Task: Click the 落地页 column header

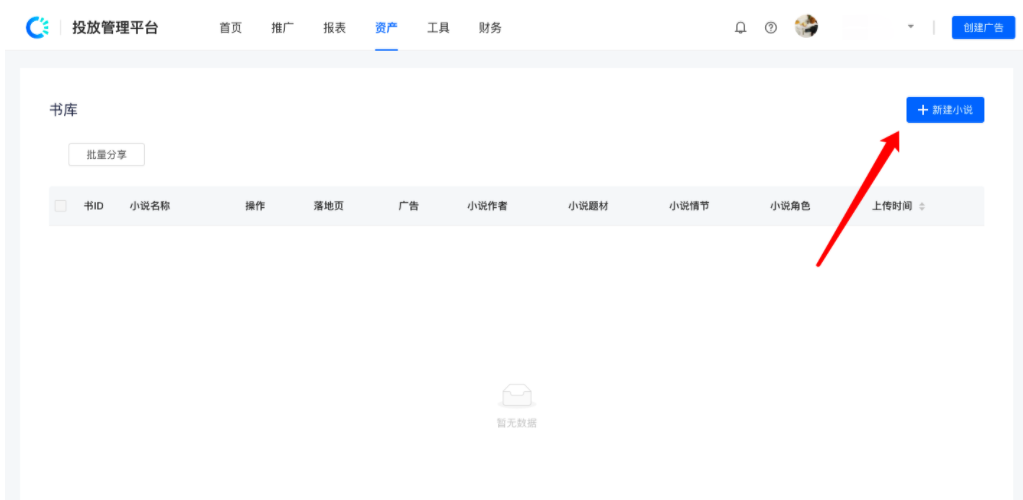Action: tap(328, 206)
